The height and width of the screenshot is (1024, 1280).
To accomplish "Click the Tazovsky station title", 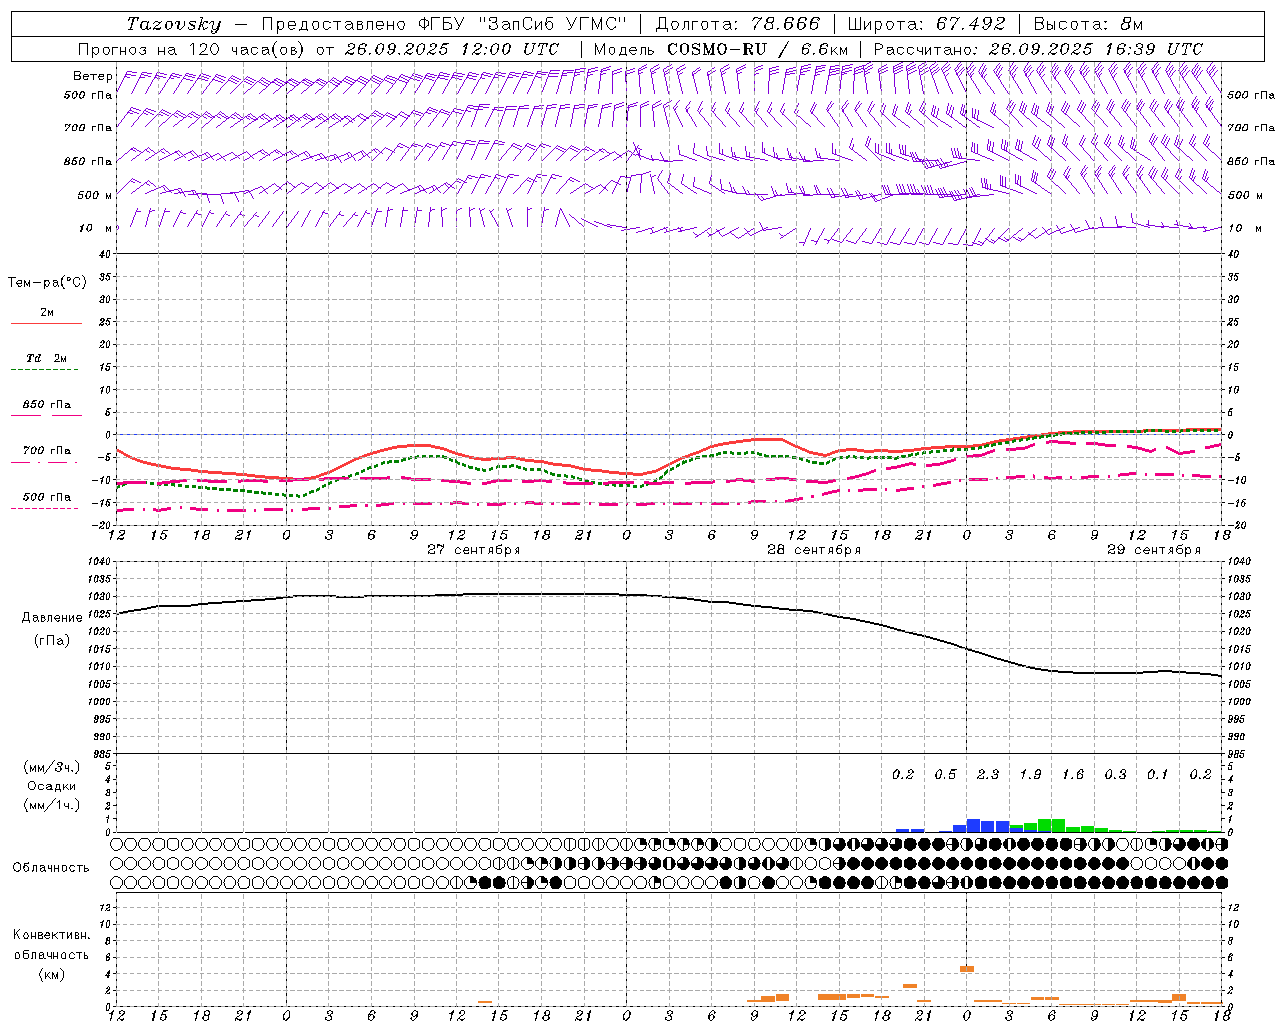I will pos(173,24).
